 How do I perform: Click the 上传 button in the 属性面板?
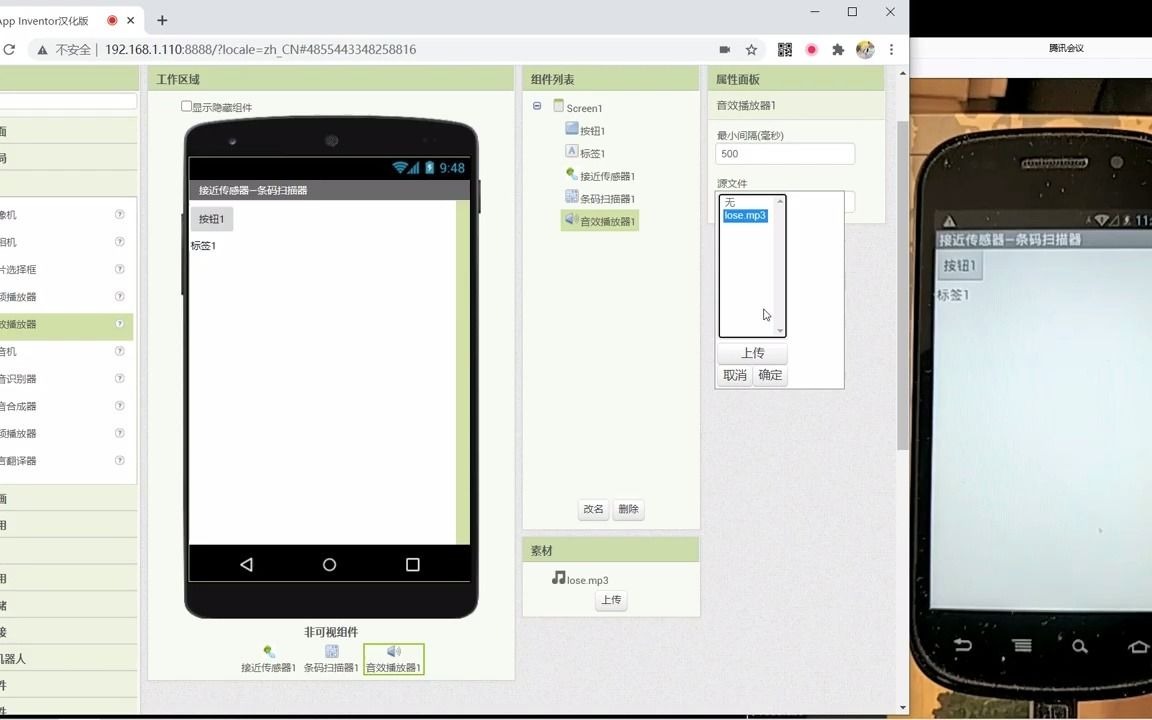tap(752, 353)
